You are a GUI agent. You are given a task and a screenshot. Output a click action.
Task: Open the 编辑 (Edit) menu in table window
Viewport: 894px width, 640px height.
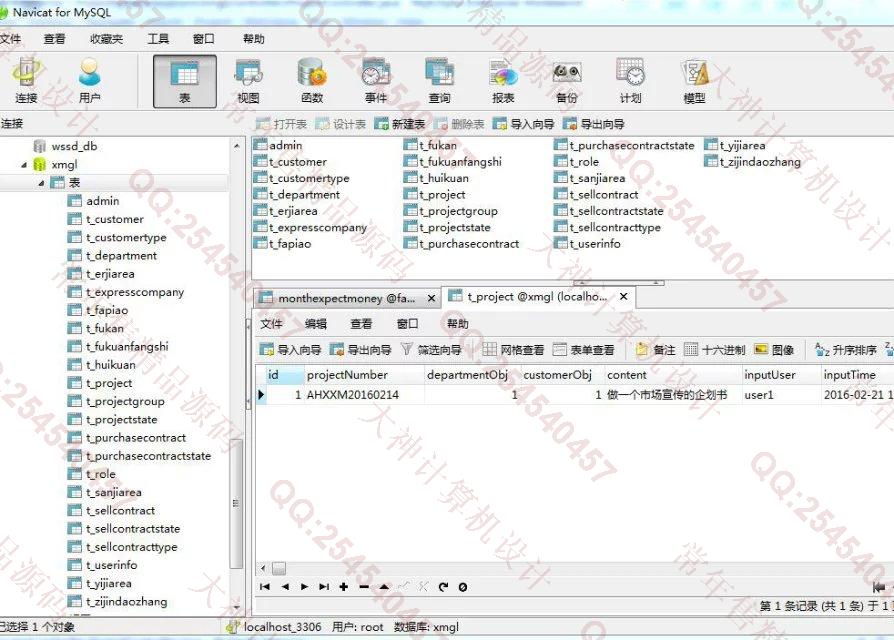[x=316, y=324]
